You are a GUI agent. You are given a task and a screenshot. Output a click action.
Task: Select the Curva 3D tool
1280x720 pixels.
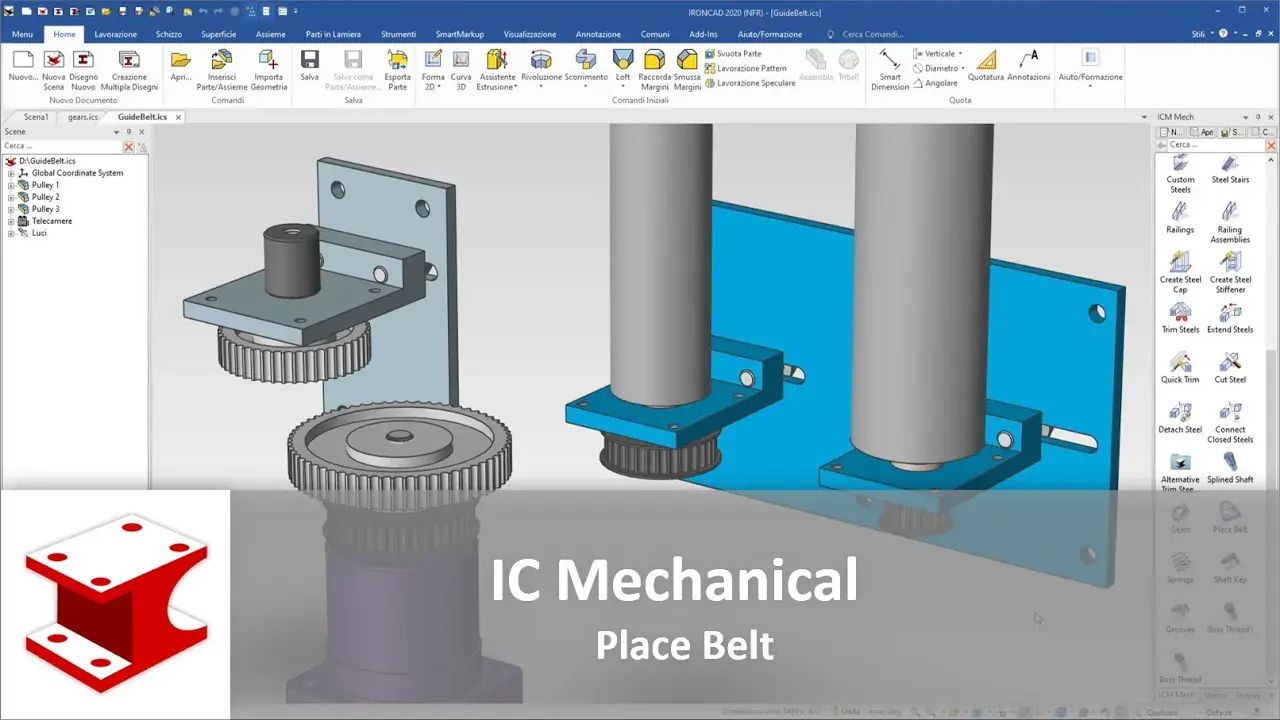point(461,70)
